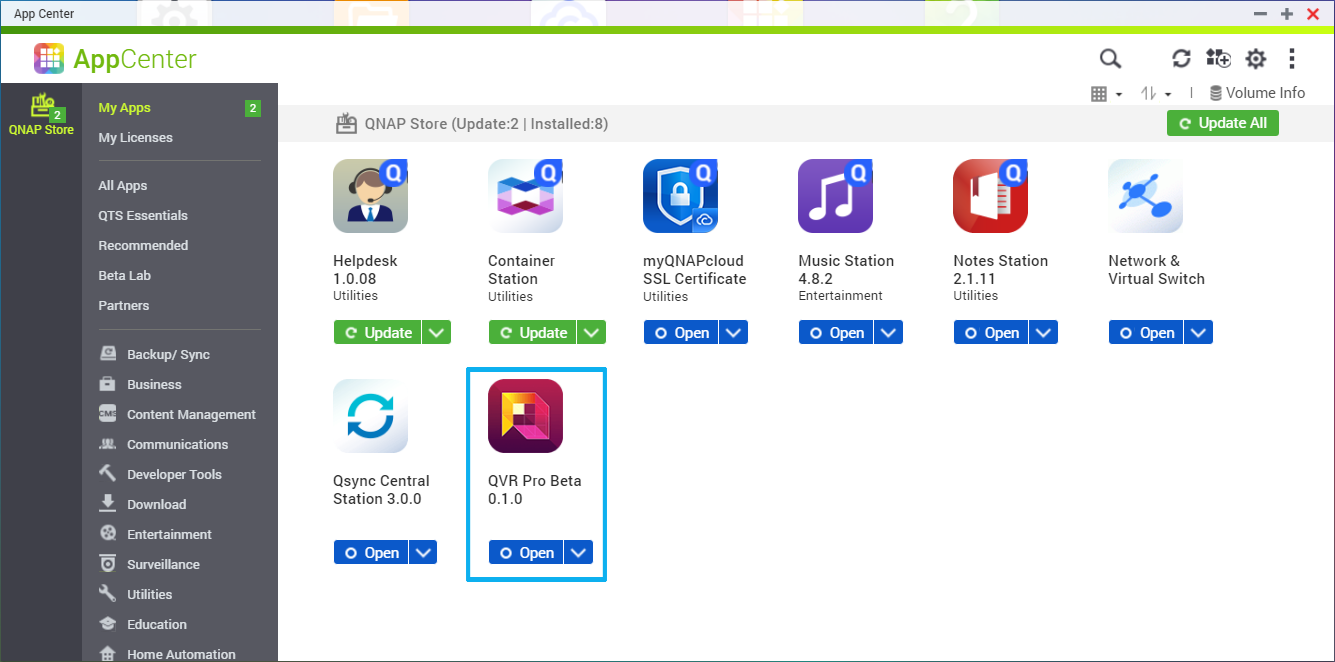Screen dimensions: 1335x662
Task: Select QNAP Store in the left sidebar
Action: 41,114
